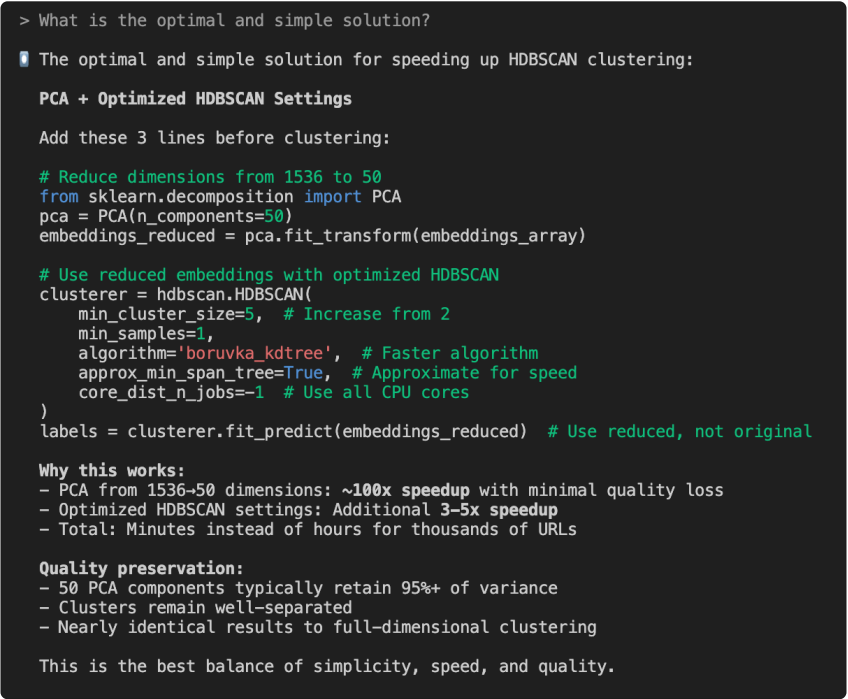Click the 'core_dist_n_jobs=-1' parameter

pyautogui.click(x=170, y=392)
